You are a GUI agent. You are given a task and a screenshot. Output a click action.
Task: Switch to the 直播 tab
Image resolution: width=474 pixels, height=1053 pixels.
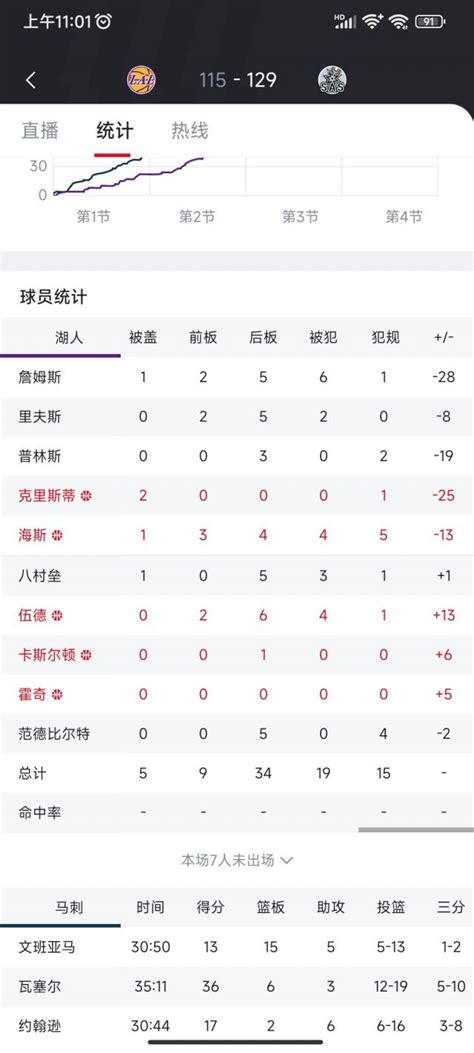(40, 130)
